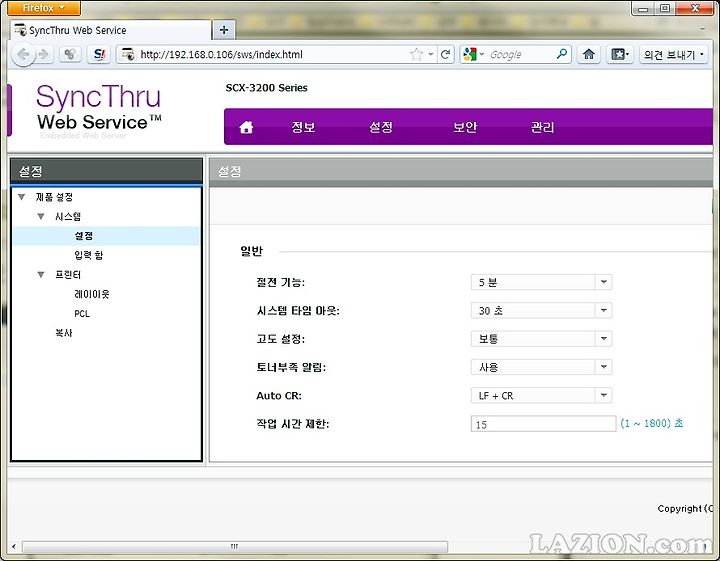Screen dimensions: 720x561
Task: Click the (1 ~ 1800) 초 range hint
Action: click(652, 423)
